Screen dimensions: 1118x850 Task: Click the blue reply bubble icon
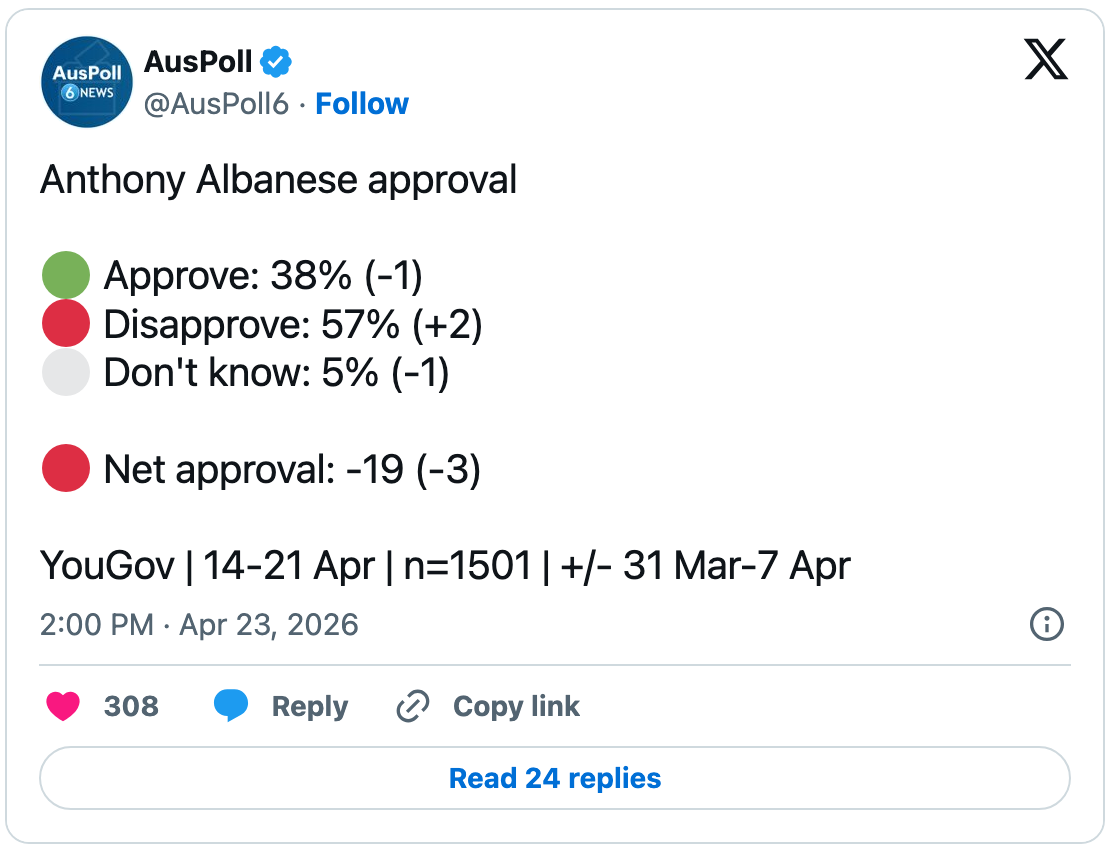click(231, 706)
